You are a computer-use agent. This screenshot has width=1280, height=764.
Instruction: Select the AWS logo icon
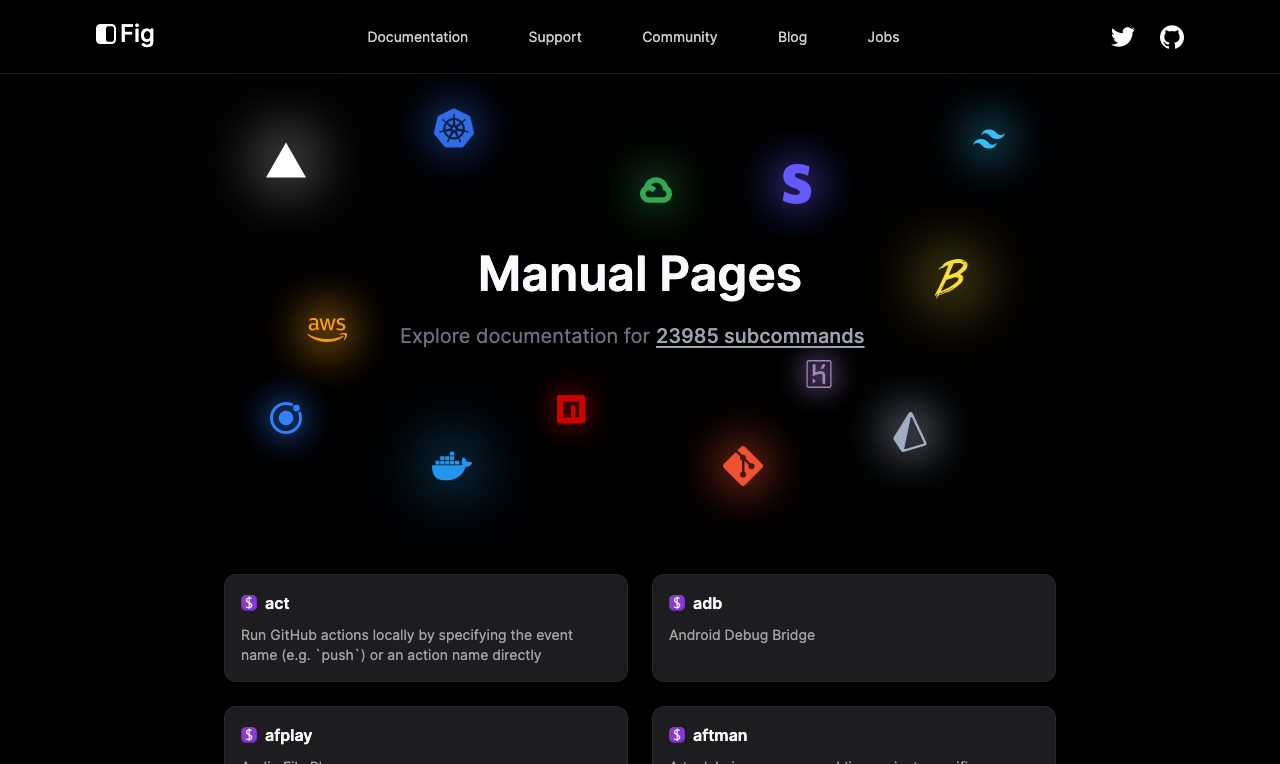click(x=327, y=328)
